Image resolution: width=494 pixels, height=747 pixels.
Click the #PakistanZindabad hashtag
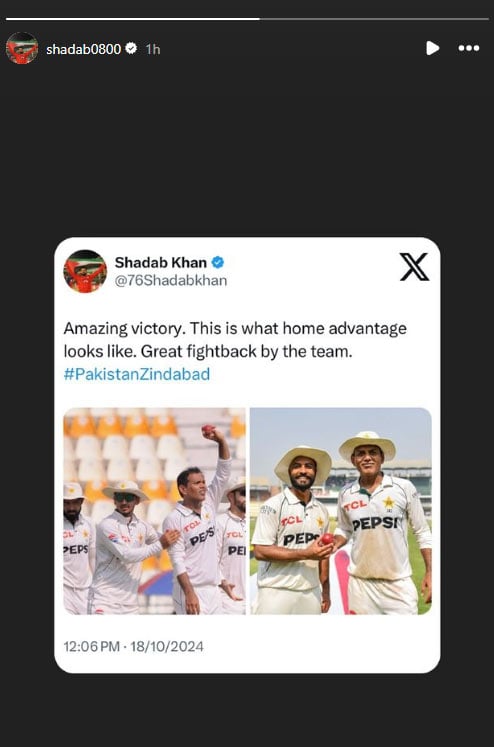pos(137,374)
